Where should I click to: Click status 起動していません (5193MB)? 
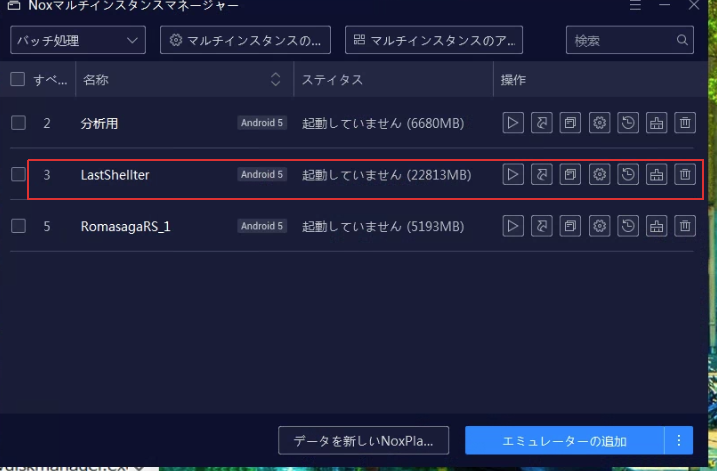383,226
